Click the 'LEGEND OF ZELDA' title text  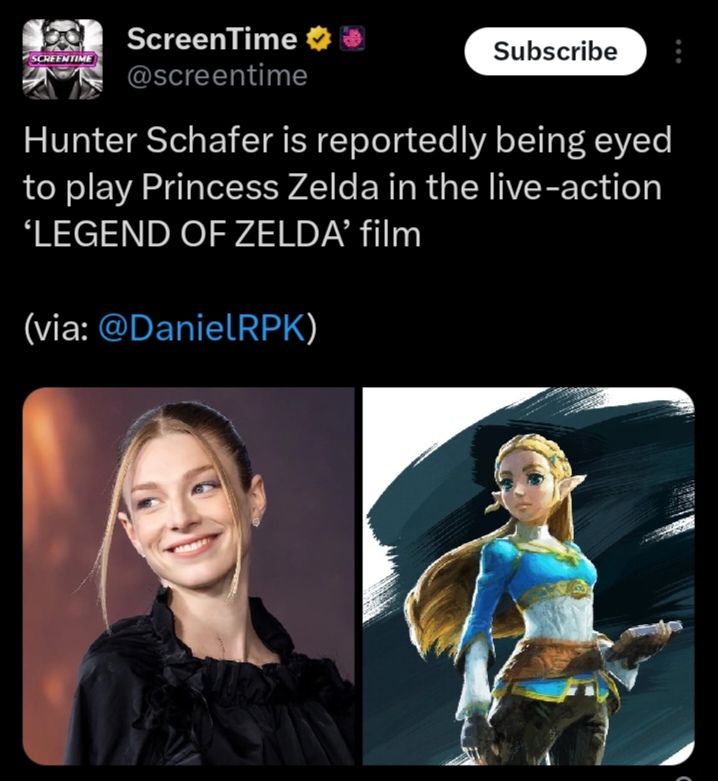189,235
